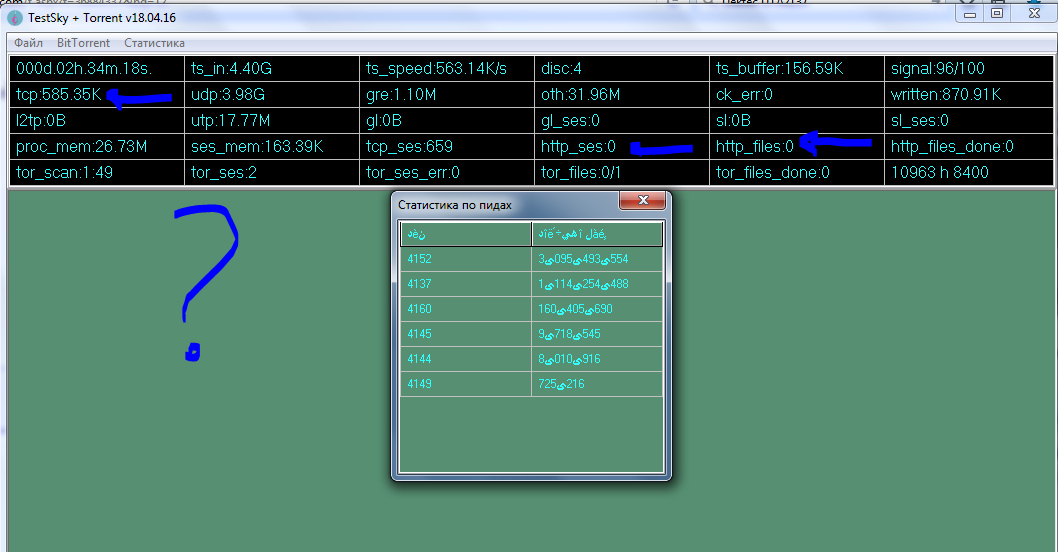Select PID row 4152 in the table

pyautogui.click(x=465, y=259)
